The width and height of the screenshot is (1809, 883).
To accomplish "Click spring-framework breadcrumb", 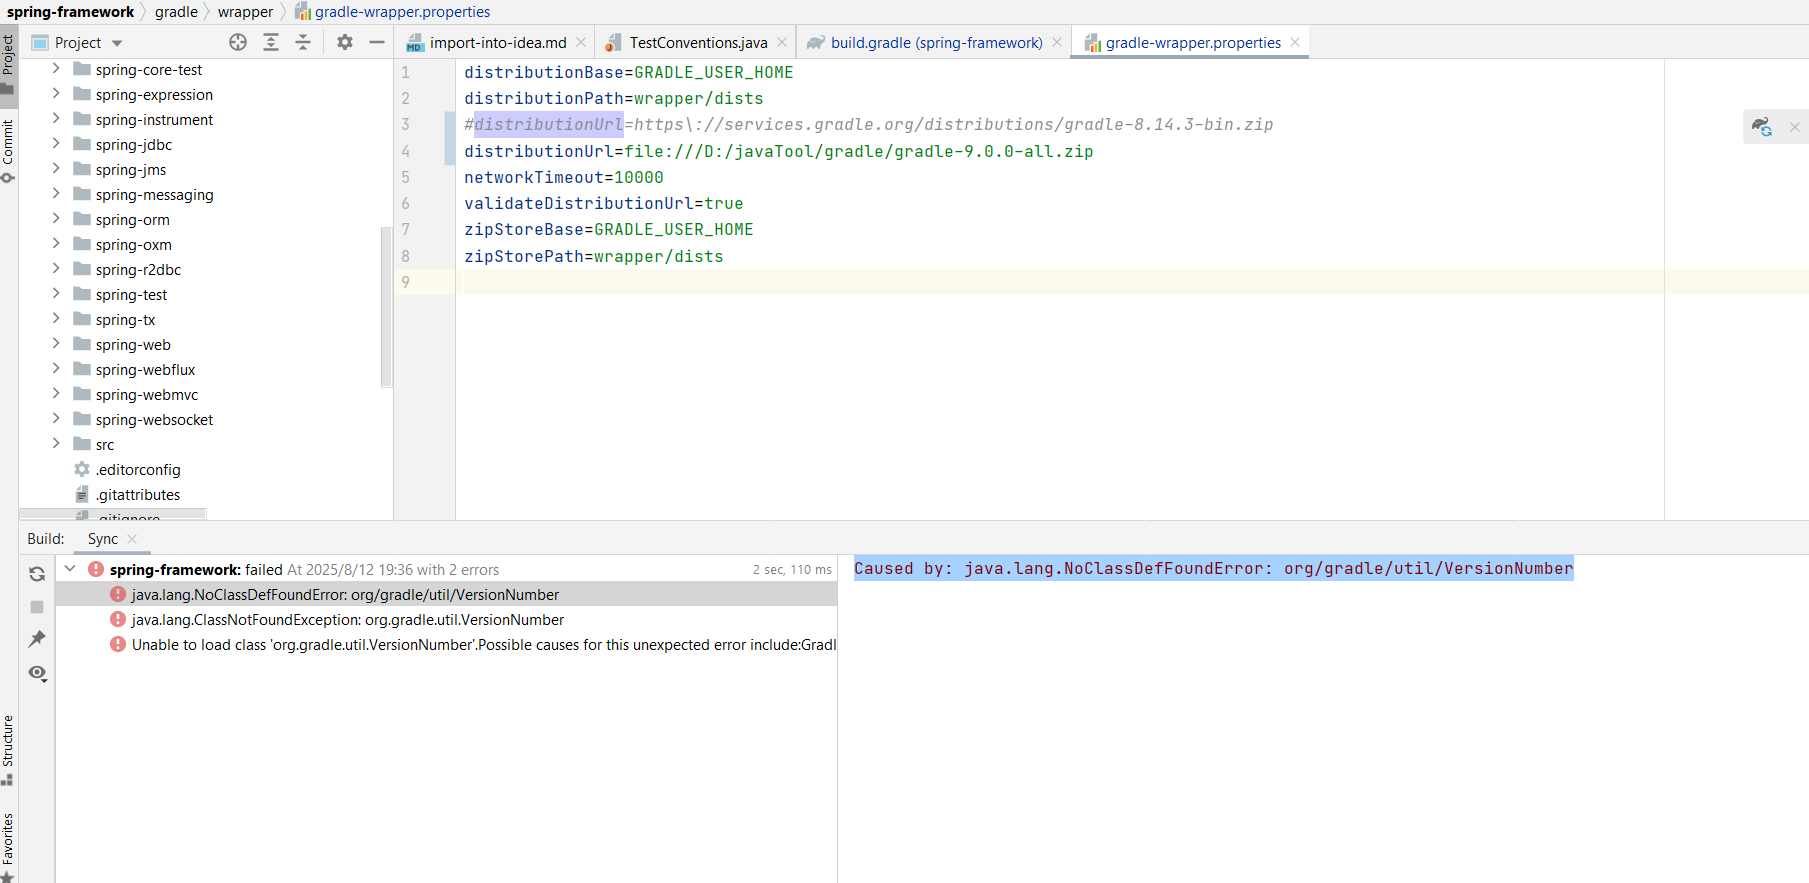I will 70,12.
